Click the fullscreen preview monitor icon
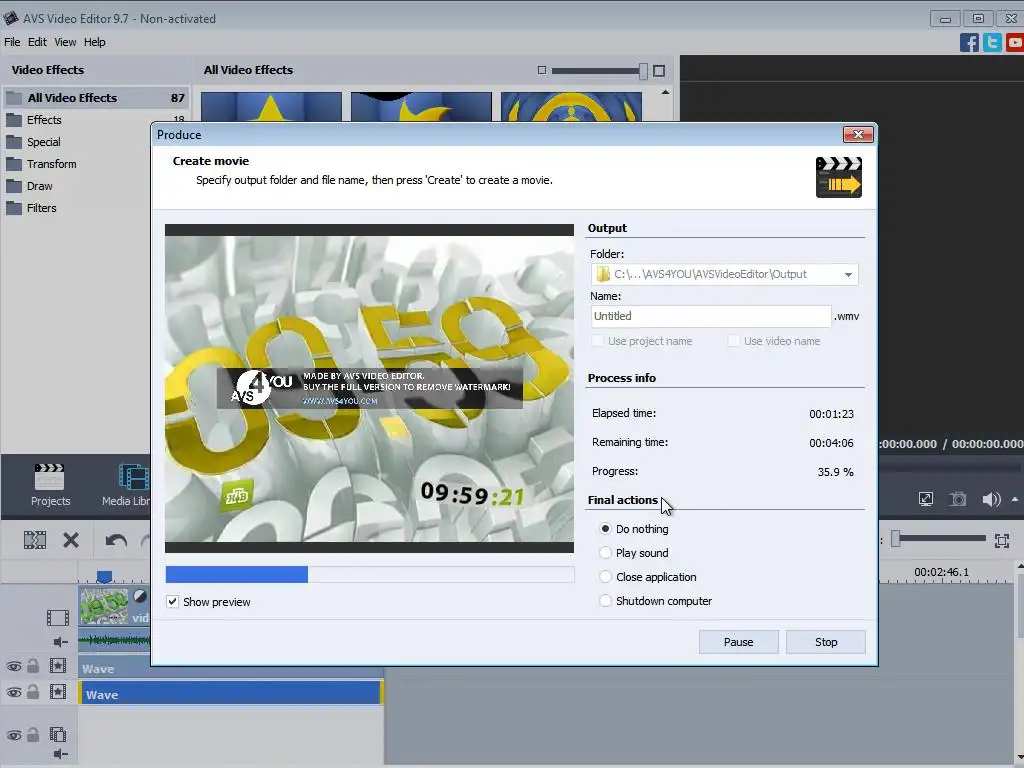 [925, 500]
